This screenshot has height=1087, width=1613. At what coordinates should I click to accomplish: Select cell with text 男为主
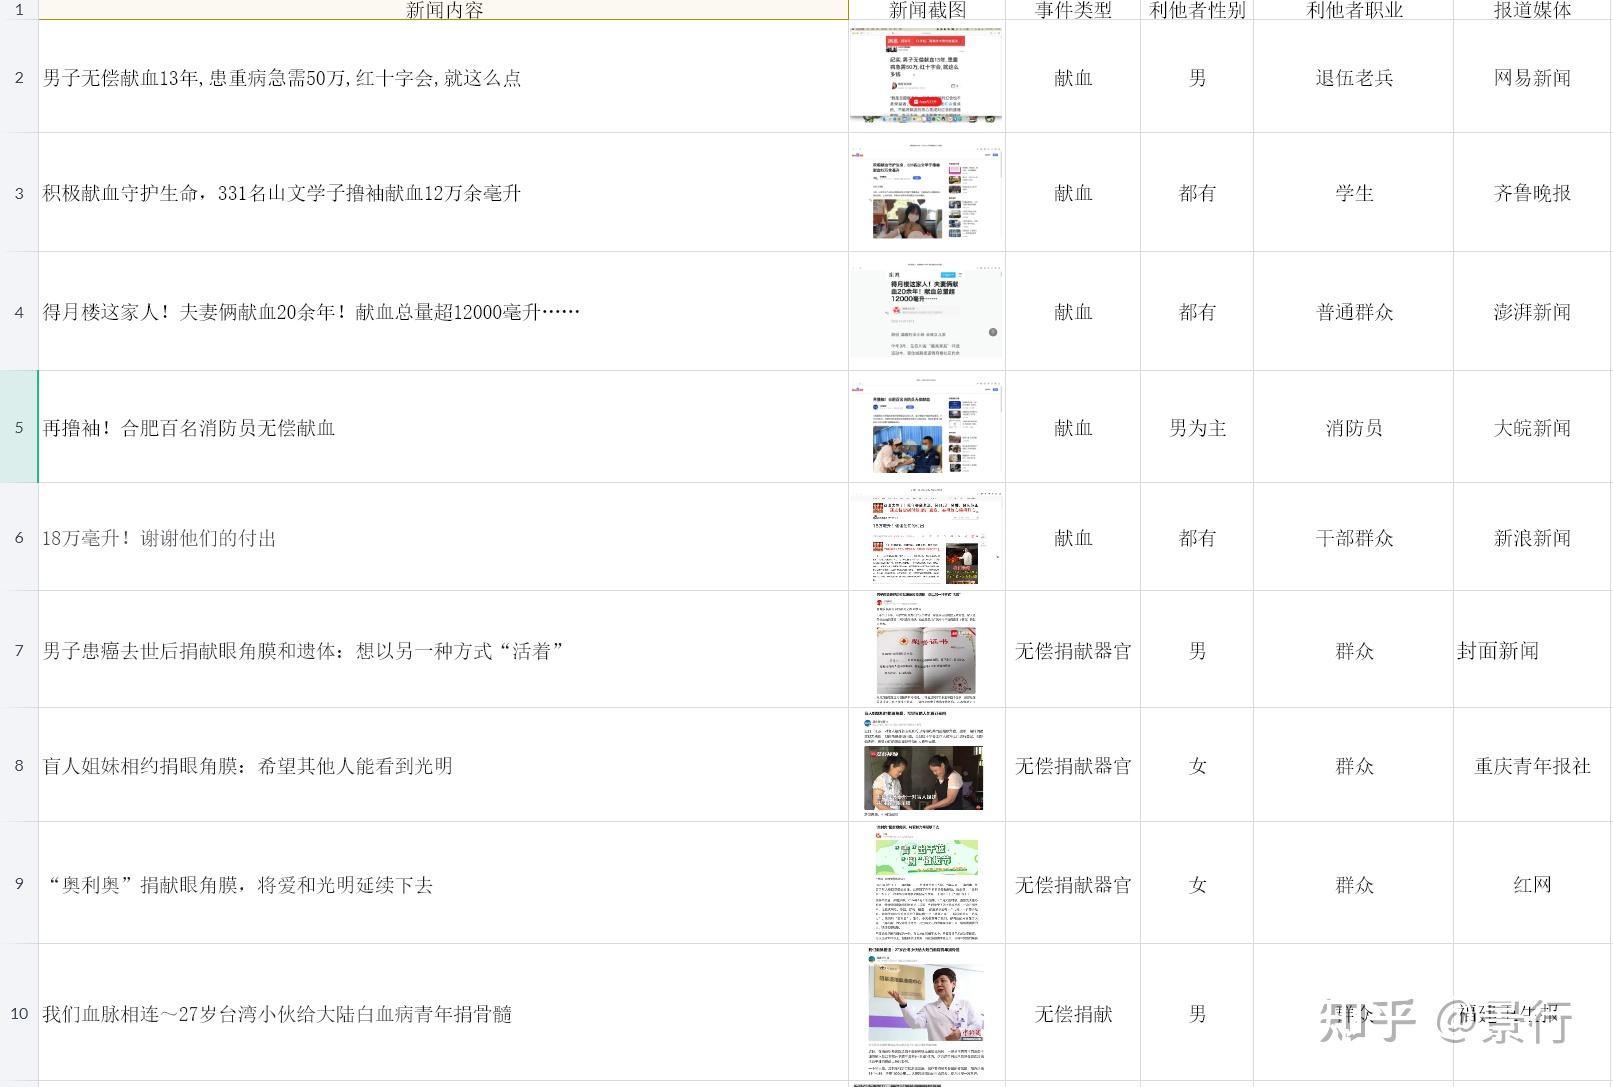(x=1197, y=427)
